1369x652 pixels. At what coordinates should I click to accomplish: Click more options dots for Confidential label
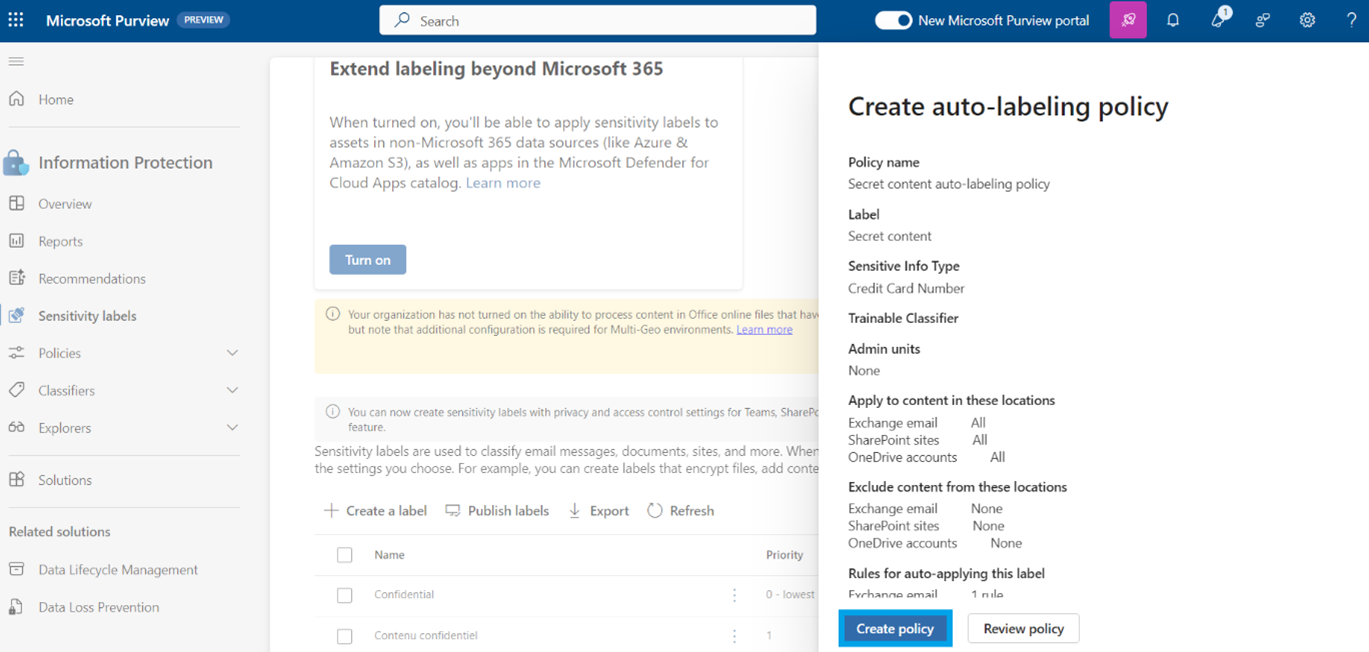(x=734, y=595)
